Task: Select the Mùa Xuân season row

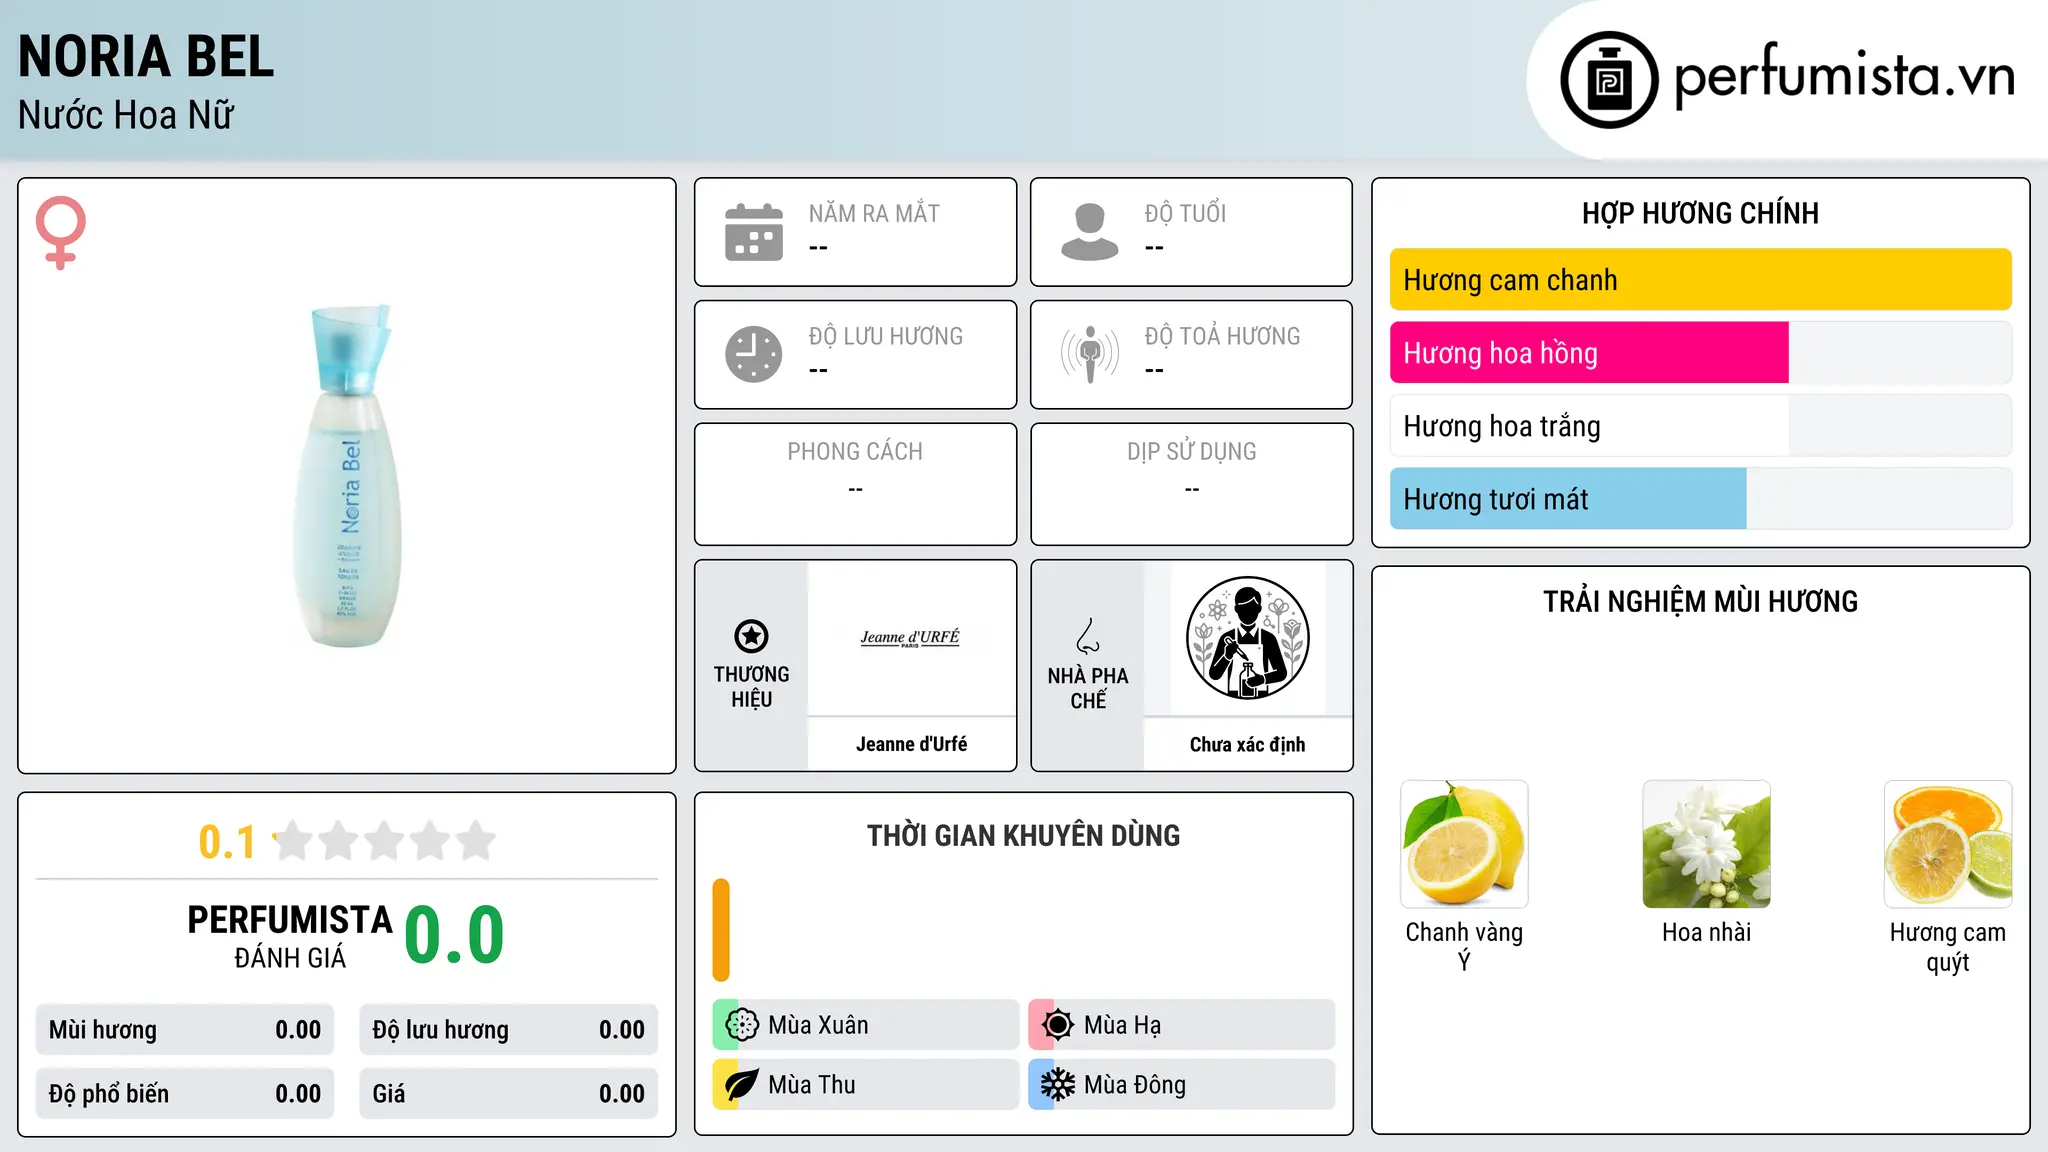Action: [x=866, y=1025]
